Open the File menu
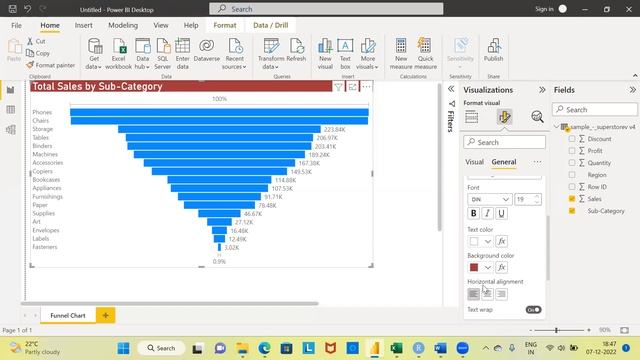Viewport: 640px width, 360px height. tap(16, 25)
